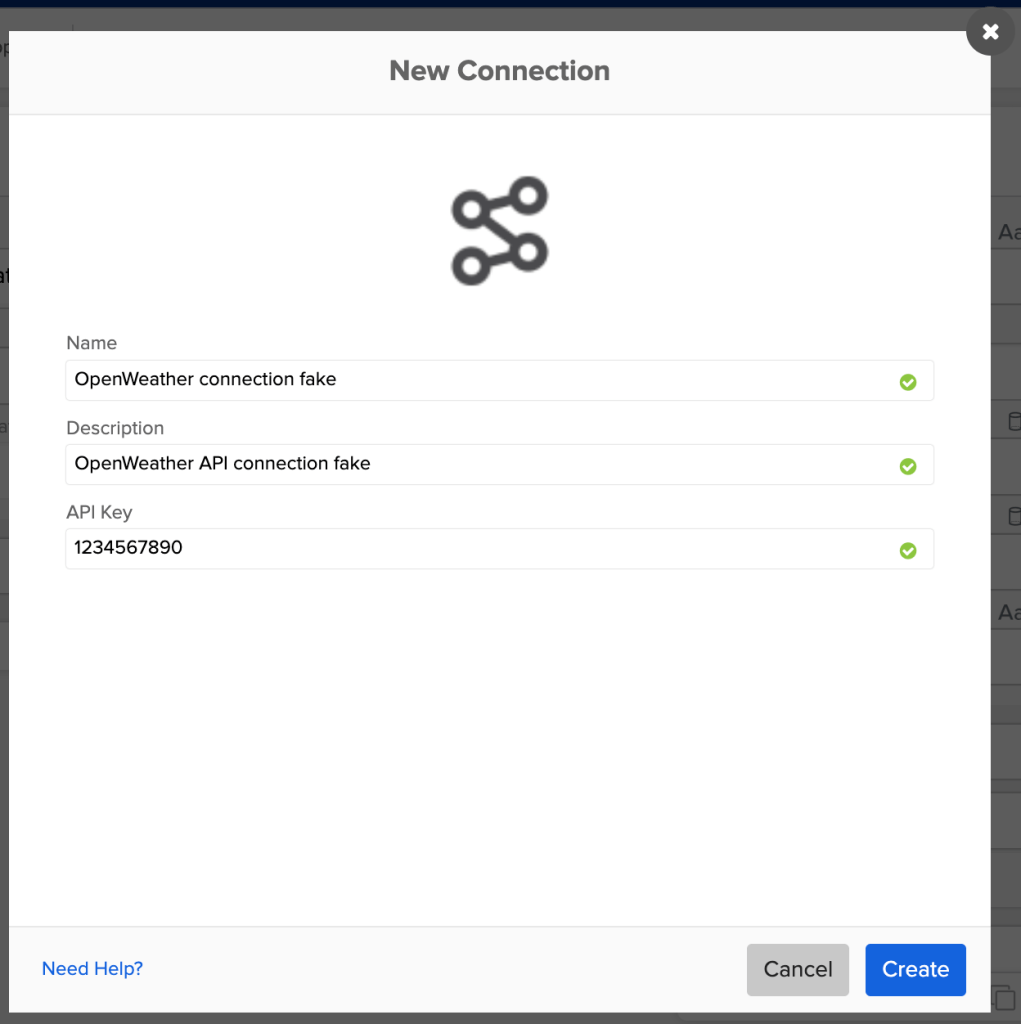Click the upper database cylinder icon behind dialog
The image size is (1021, 1024).
1013,421
